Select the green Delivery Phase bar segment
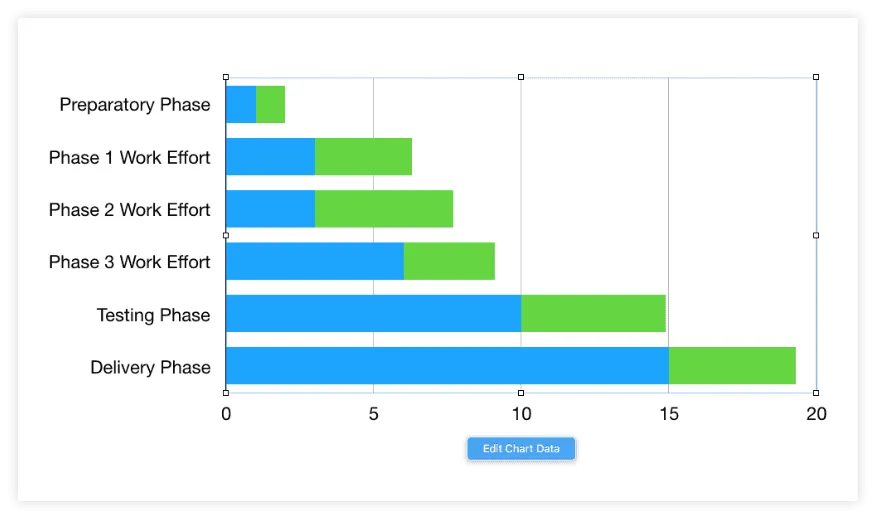876x519 pixels. point(732,366)
